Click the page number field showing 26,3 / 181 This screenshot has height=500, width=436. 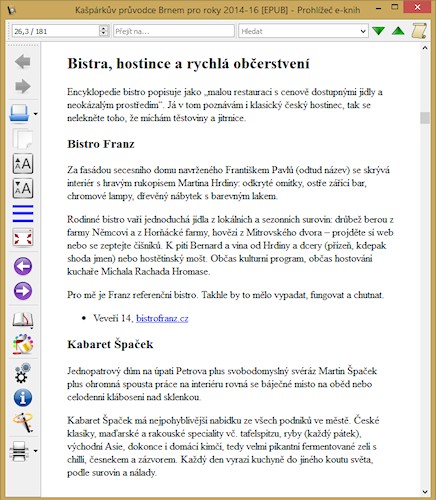point(55,31)
